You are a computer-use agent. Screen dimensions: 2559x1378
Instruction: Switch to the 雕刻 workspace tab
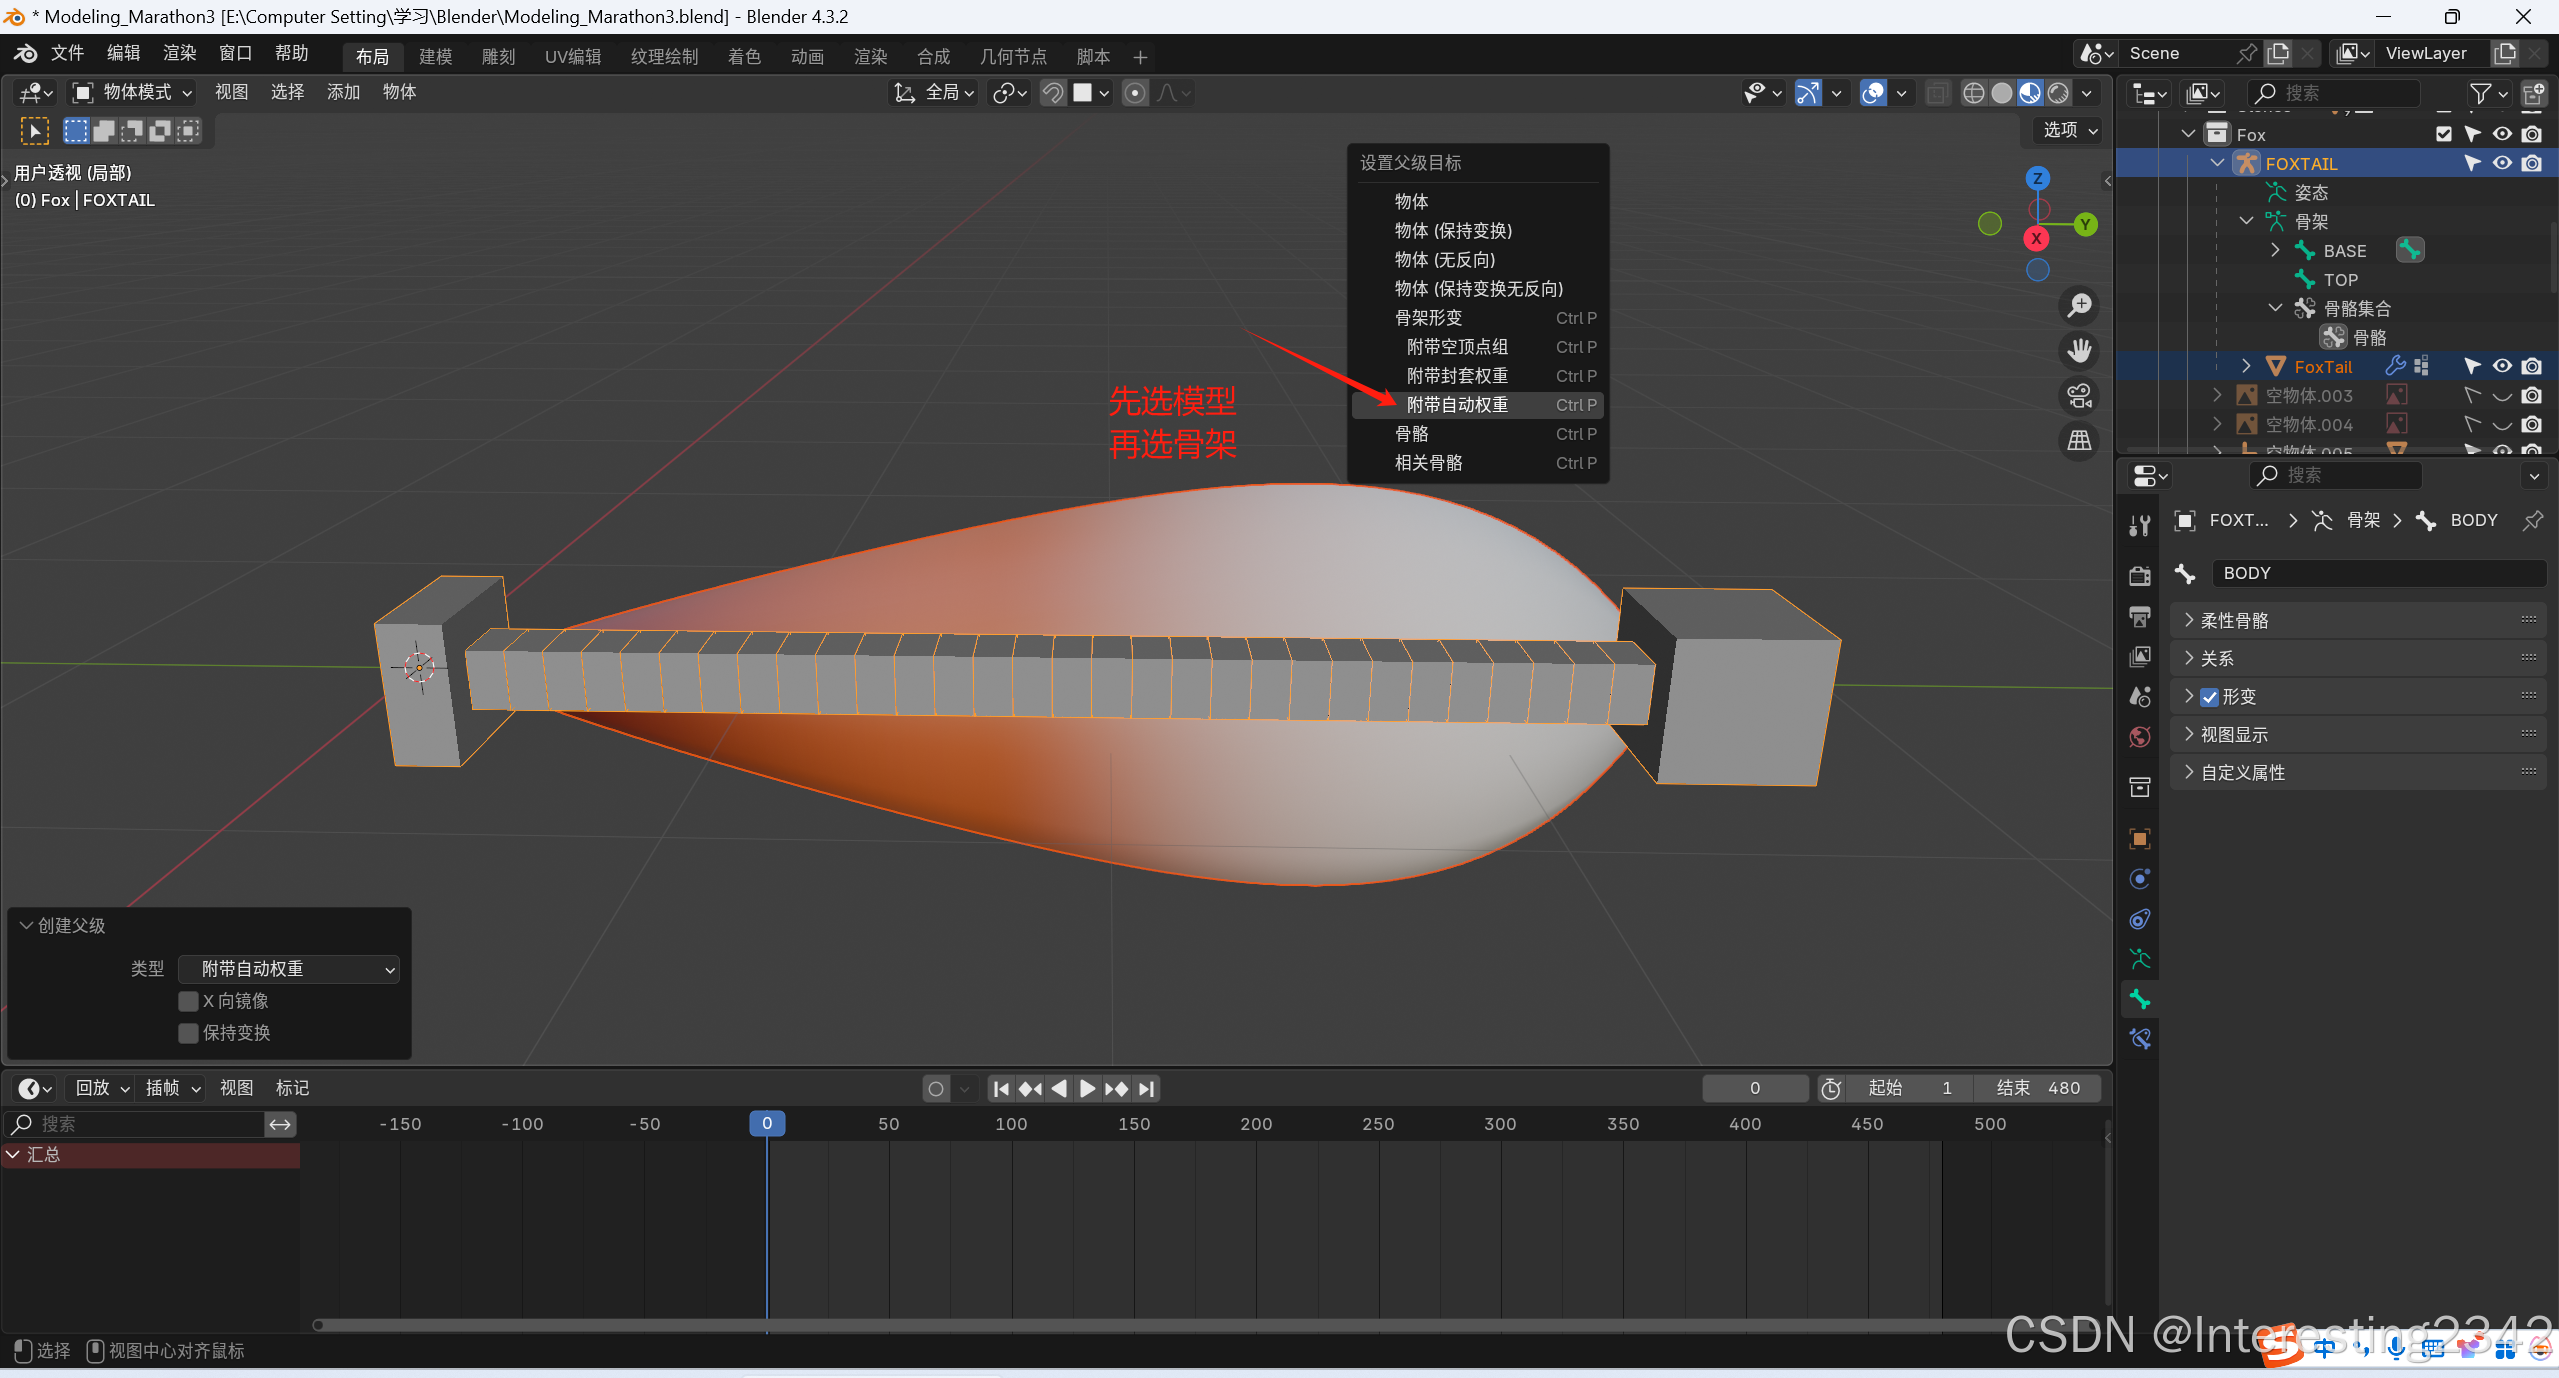tap(498, 56)
